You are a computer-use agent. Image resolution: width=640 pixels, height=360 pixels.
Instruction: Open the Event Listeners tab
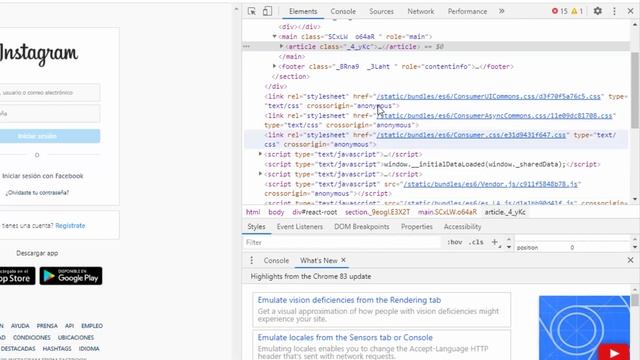pyautogui.click(x=300, y=227)
